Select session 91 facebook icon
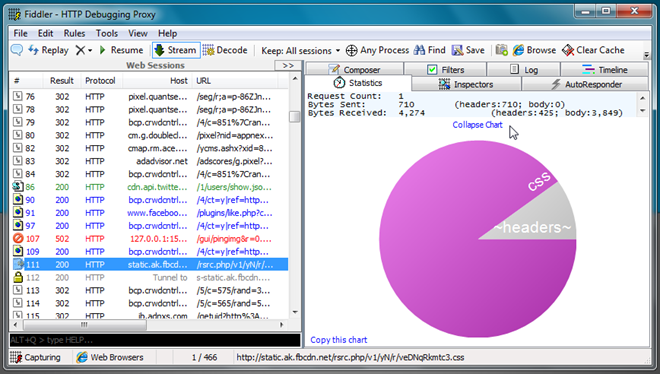This screenshot has height=374, width=660. click(x=18, y=213)
